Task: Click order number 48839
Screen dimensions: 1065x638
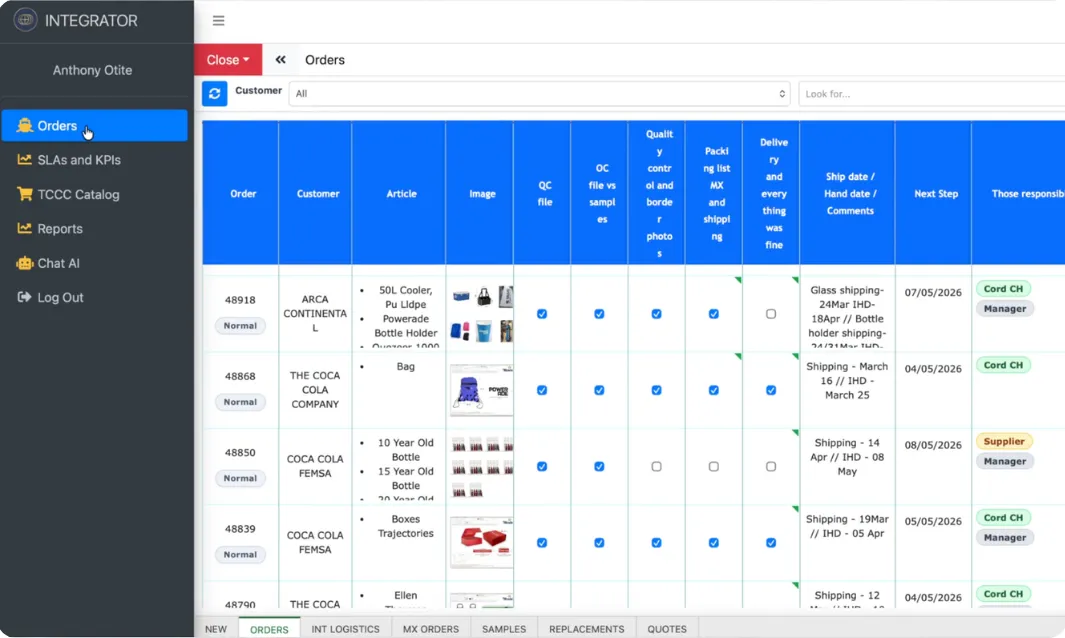Action: (240, 529)
